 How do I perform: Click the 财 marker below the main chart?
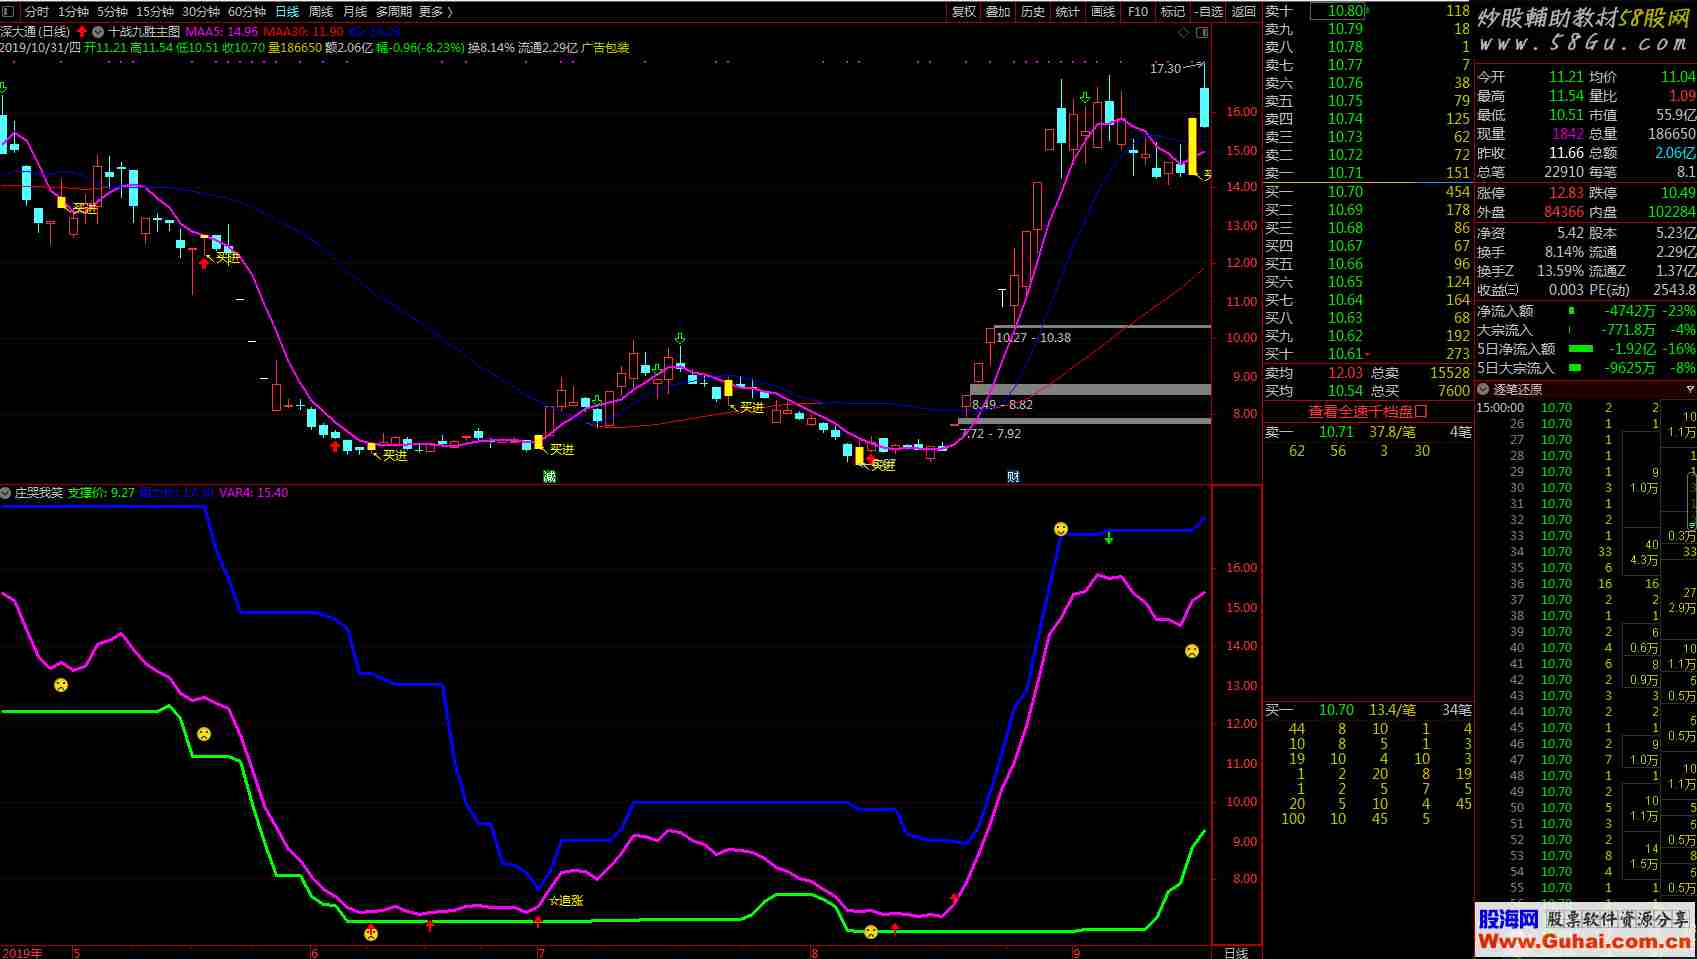(1013, 476)
